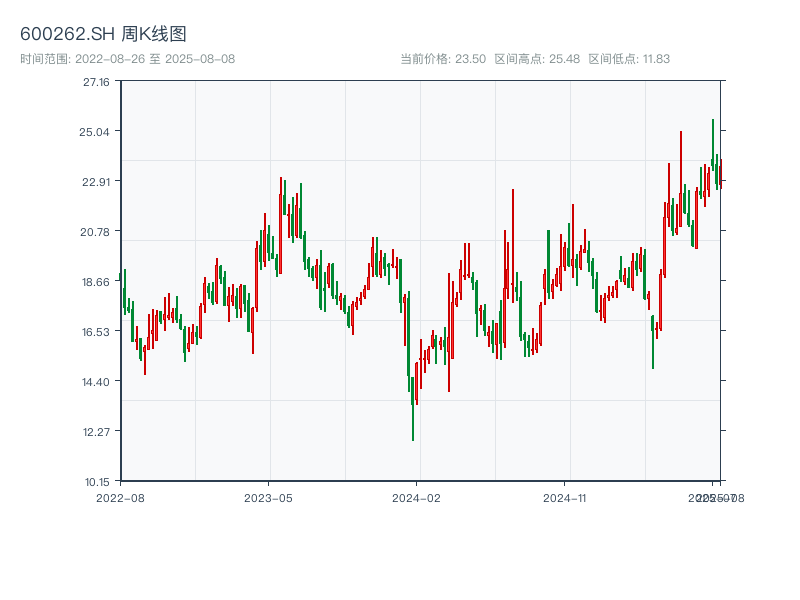
Task: Click the x-axis label 2024-02
Action: tap(416, 498)
